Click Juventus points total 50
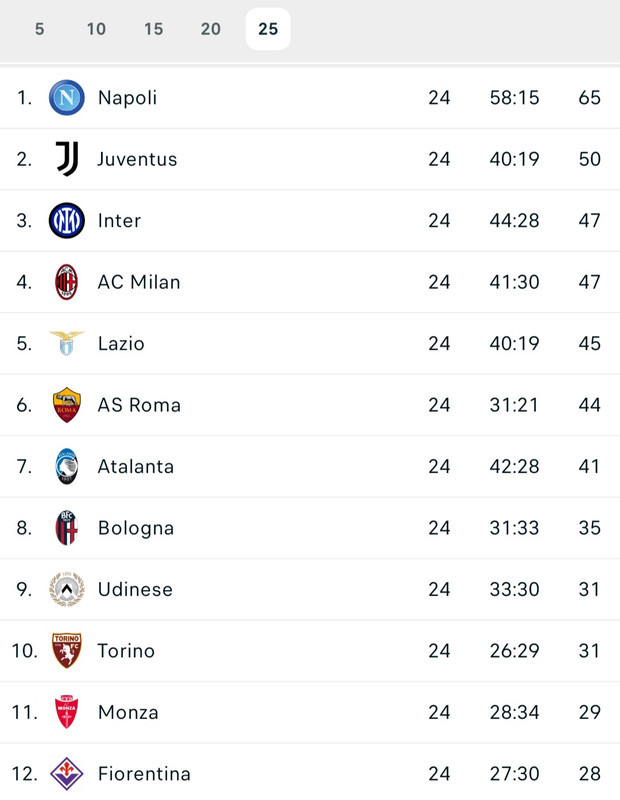Viewport: 620px width, 800px height. tap(589, 159)
